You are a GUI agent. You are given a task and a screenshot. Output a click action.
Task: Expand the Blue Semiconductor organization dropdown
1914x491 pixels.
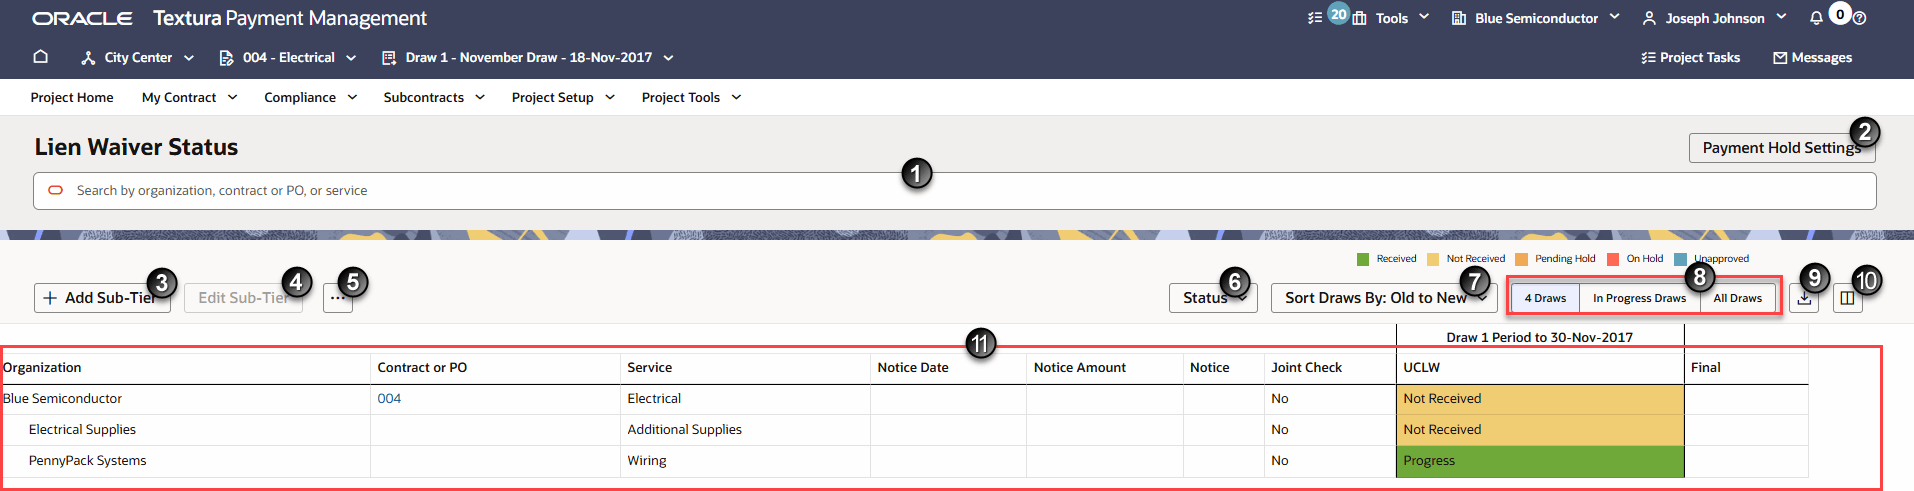tap(1614, 17)
